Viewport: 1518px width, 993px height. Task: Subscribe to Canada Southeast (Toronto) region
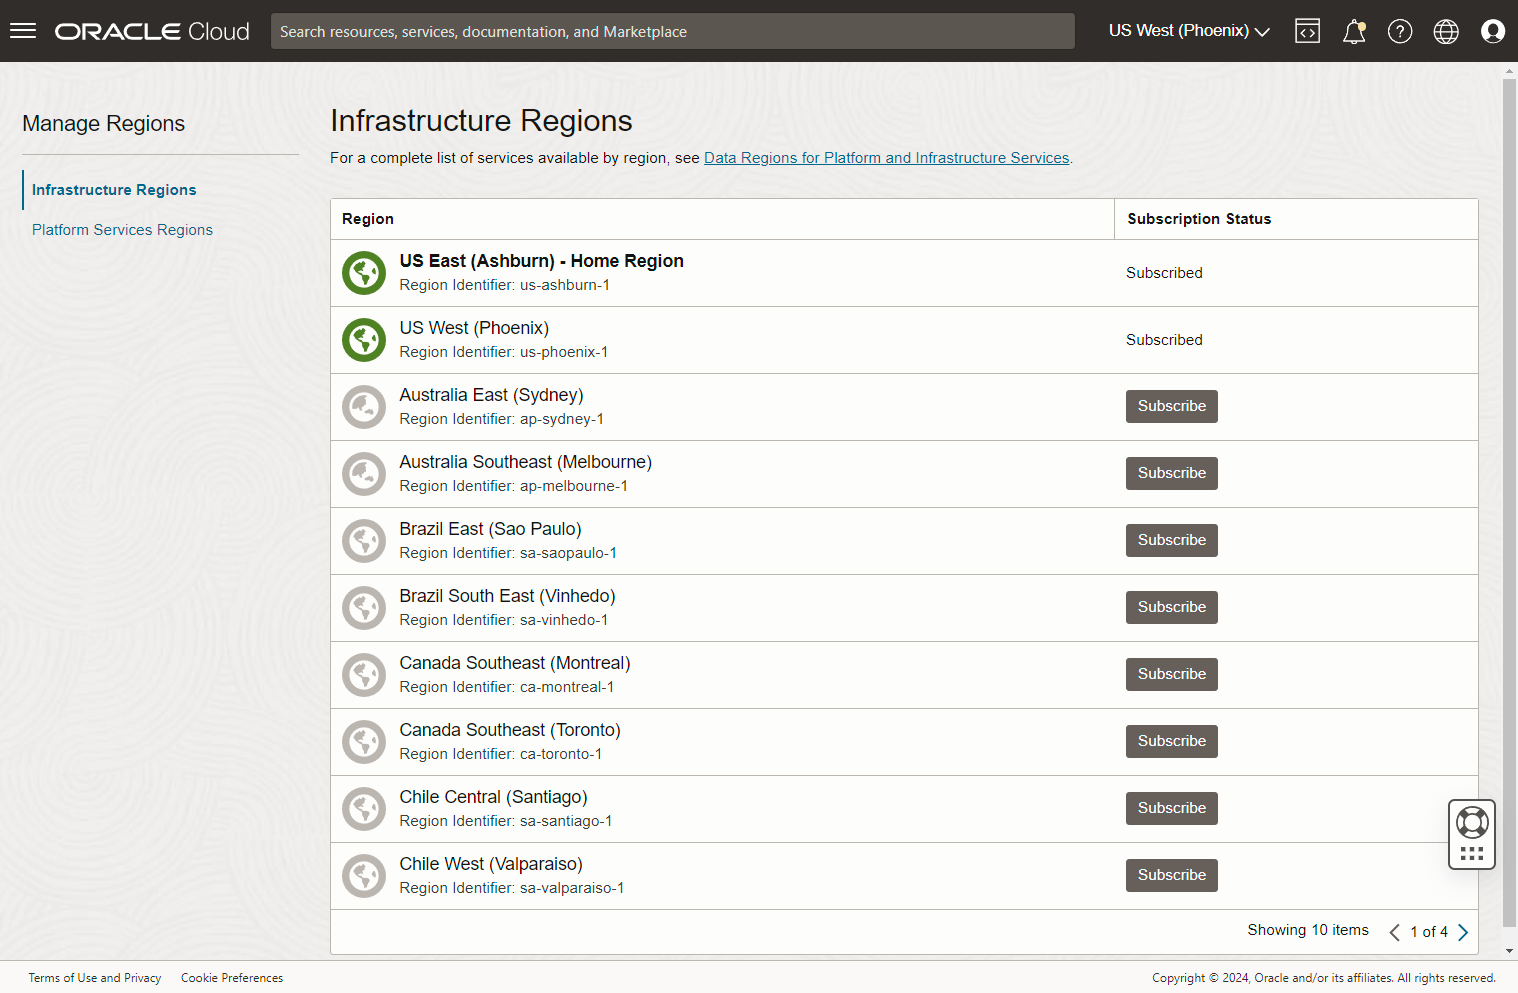(1171, 741)
